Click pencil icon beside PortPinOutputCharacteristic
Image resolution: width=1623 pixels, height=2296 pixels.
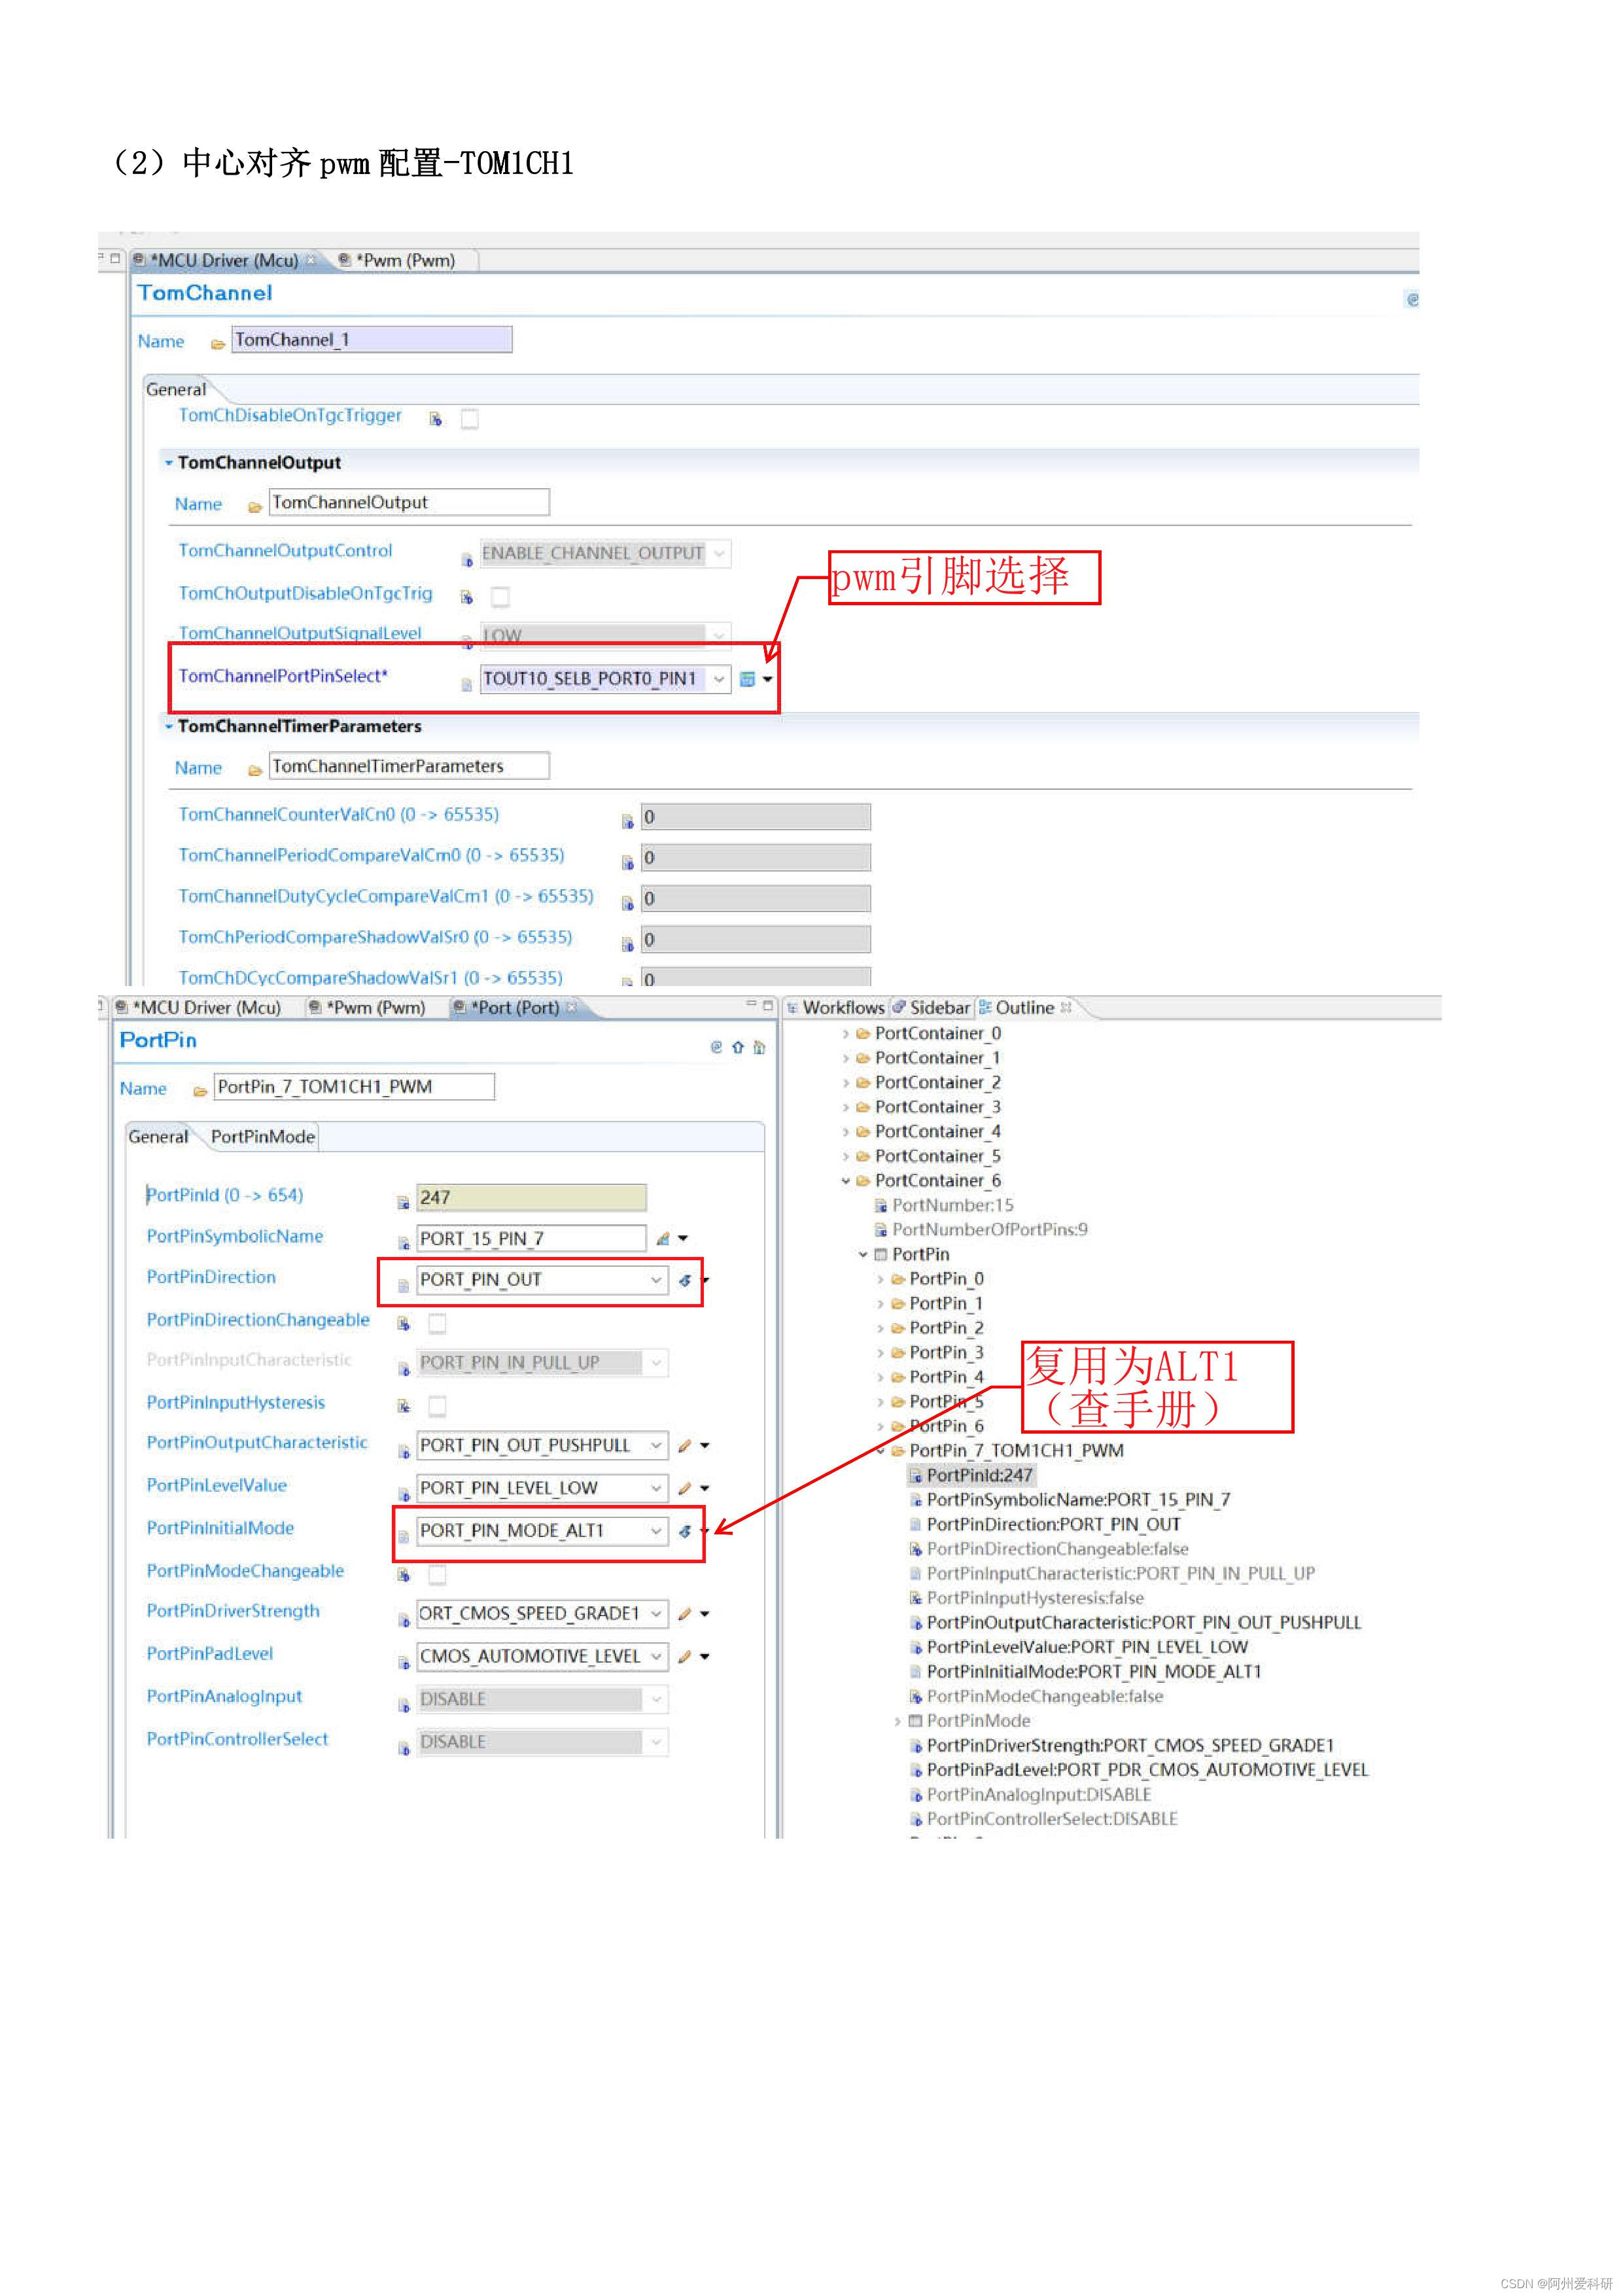pos(684,1446)
